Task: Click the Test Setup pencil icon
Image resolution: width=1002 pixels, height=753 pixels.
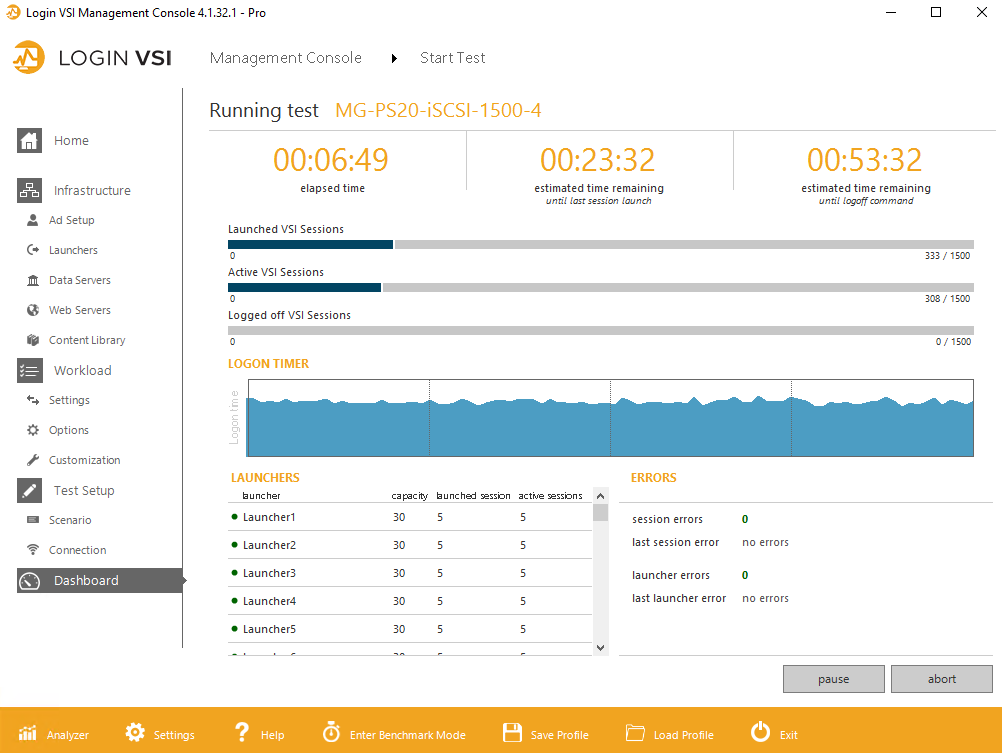Action: (x=29, y=490)
